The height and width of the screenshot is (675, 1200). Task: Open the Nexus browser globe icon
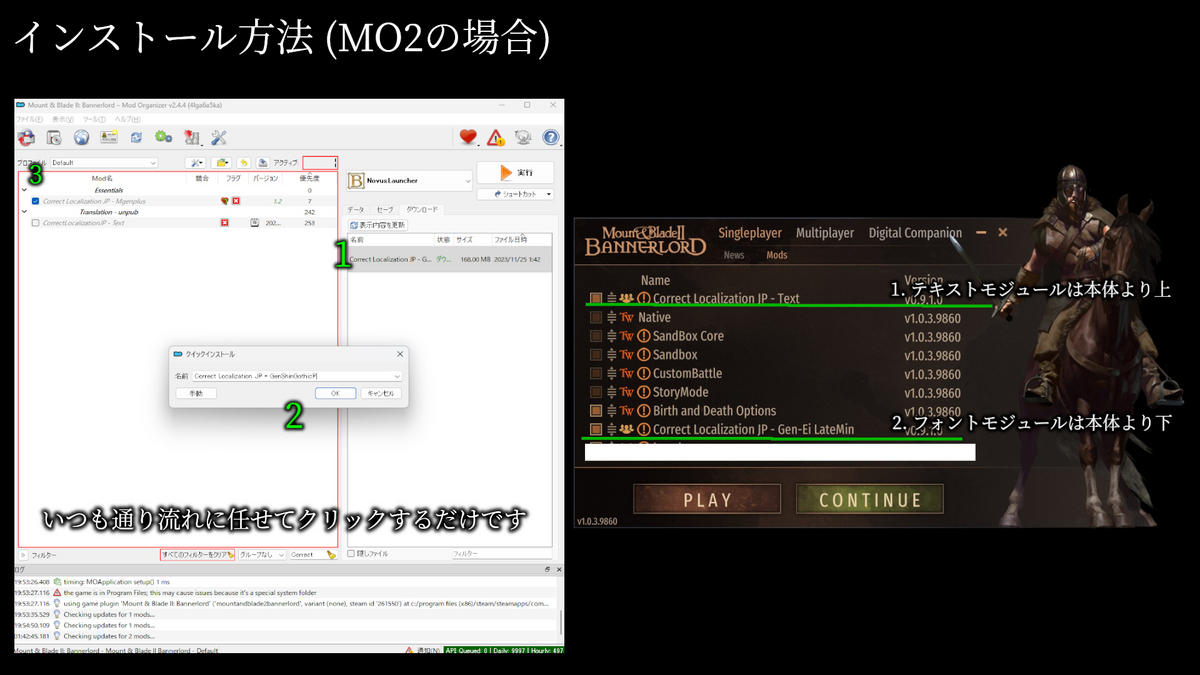(82, 137)
